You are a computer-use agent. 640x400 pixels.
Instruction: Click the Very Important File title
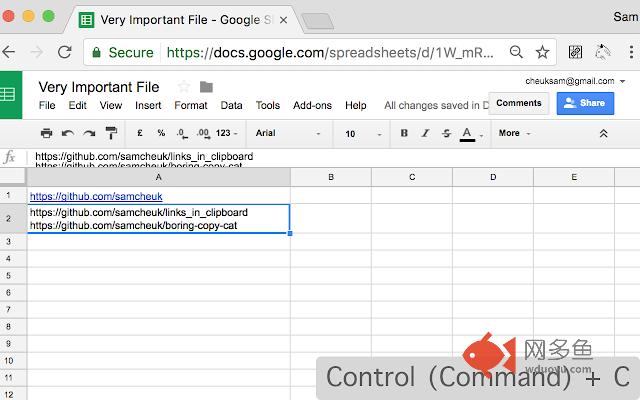tap(99, 87)
